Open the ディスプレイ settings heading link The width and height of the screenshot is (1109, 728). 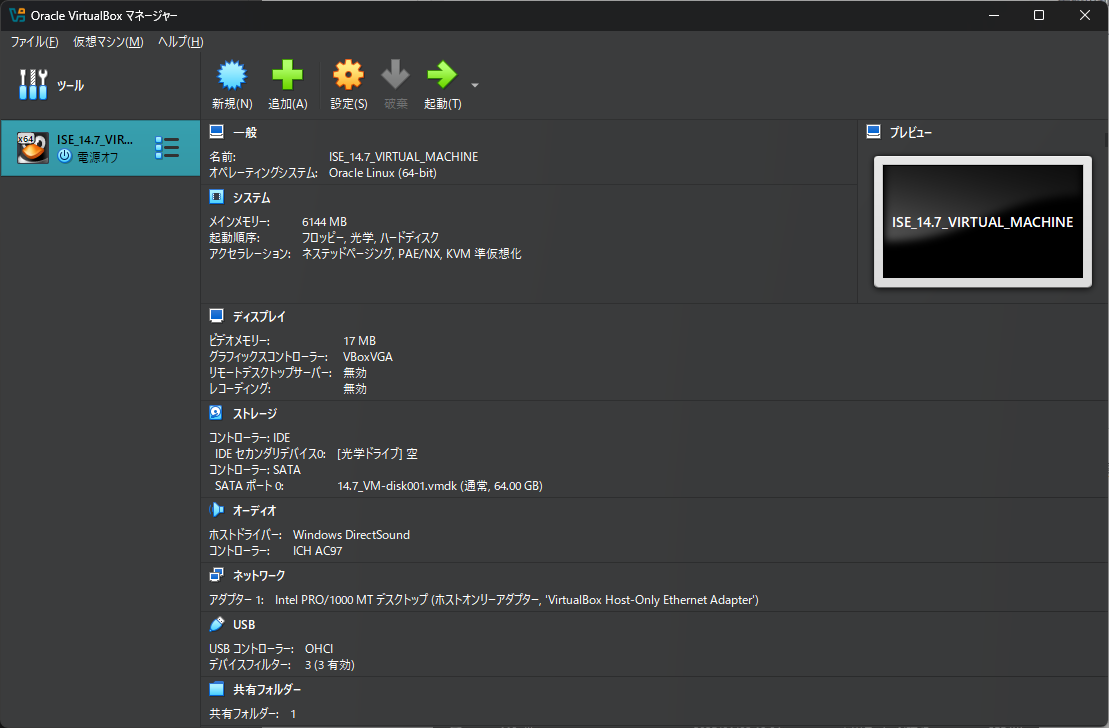click(260, 316)
